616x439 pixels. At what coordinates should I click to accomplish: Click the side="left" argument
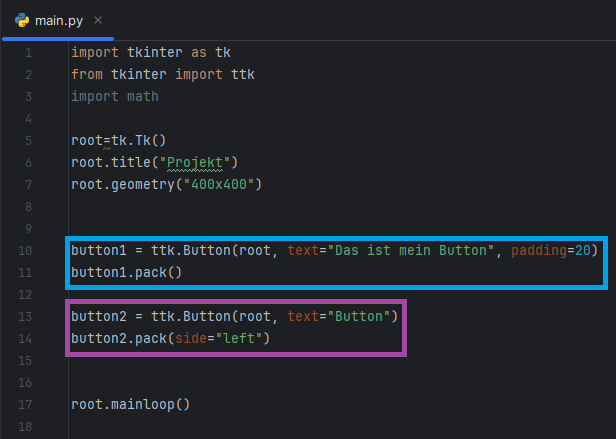218,338
